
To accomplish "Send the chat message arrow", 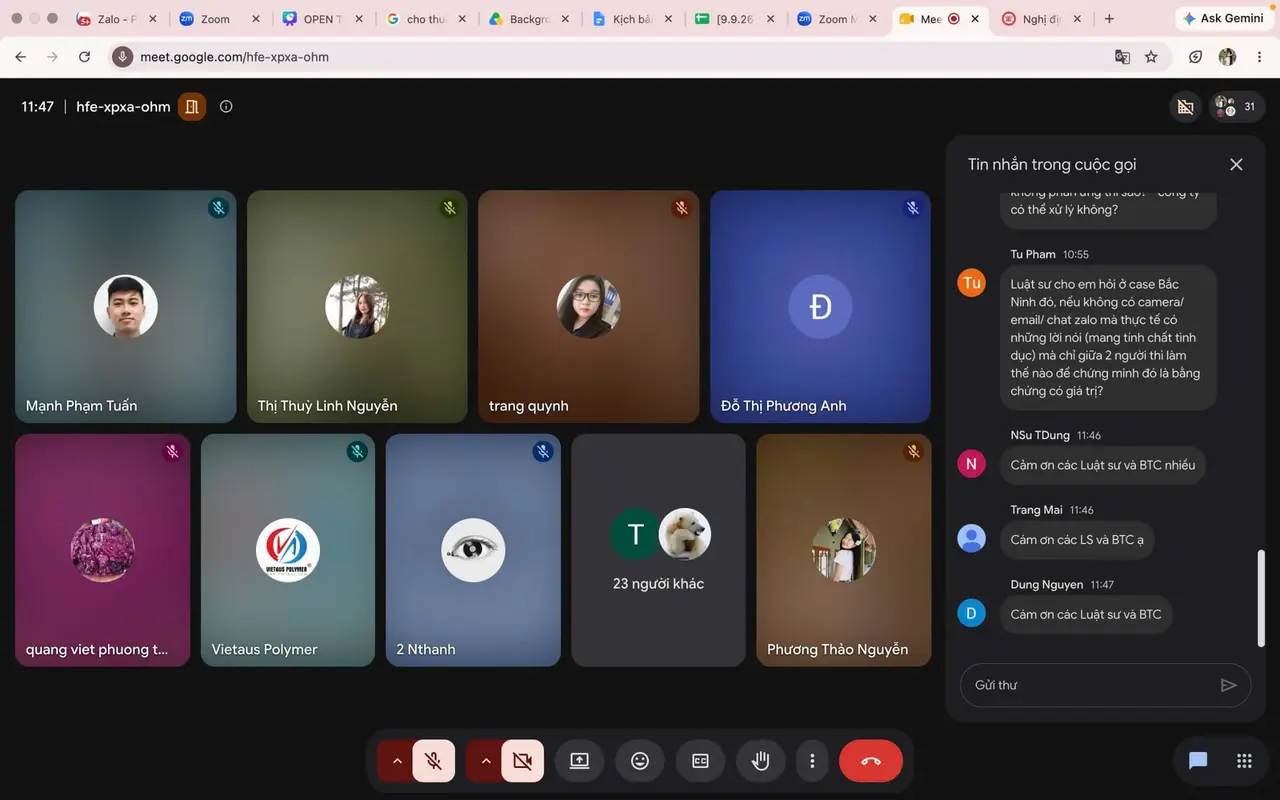I will pyautogui.click(x=1229, y=685).
